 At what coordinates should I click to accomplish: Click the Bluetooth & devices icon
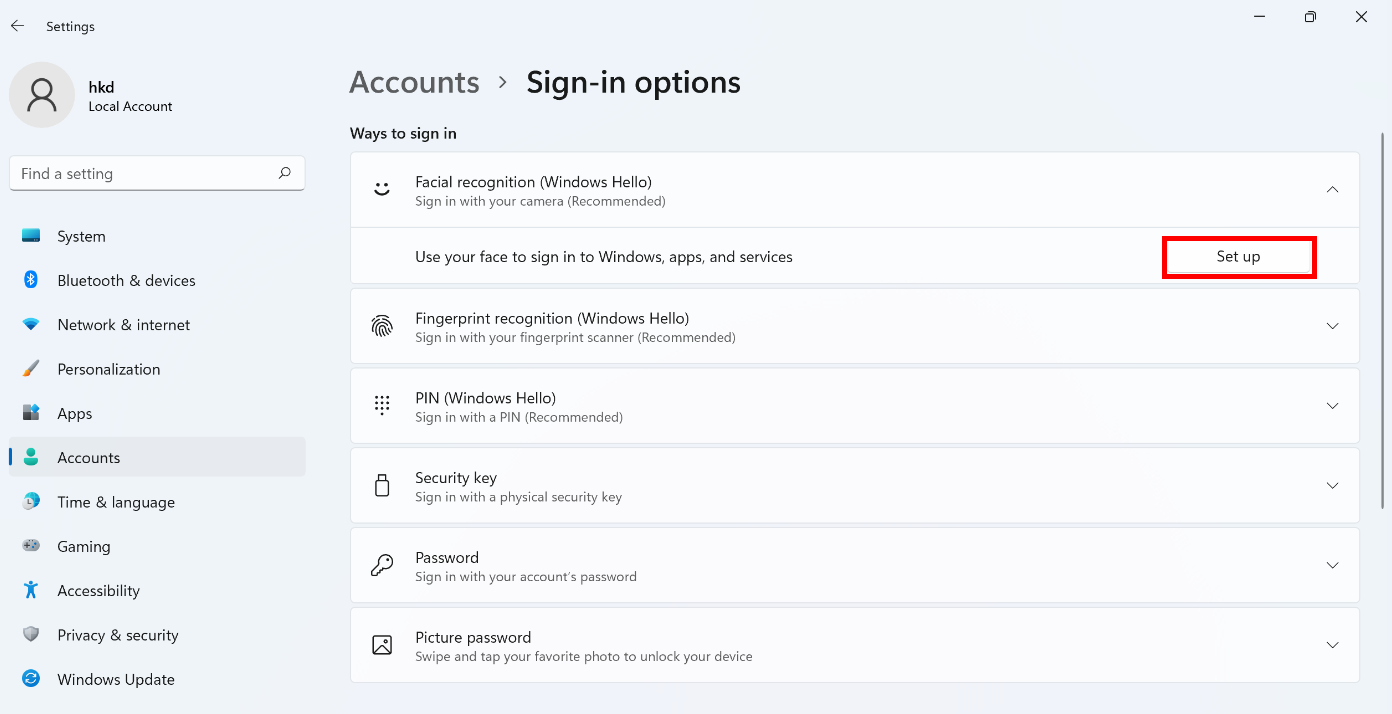click(x=31, y=280)
